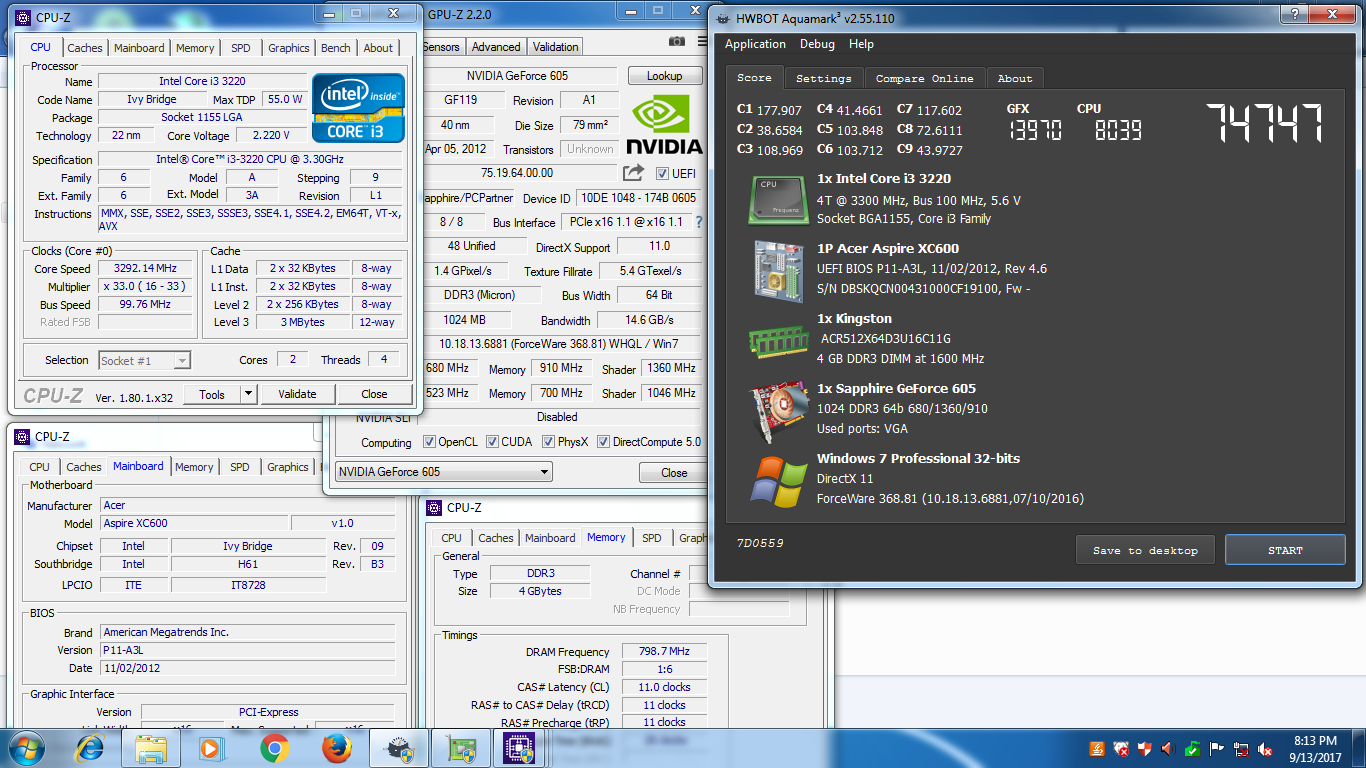1366x768 pixels.
Task: Click the taskbar clock showing 8:13 PM
Action: pyautogui.click(x=1315, y=749)
